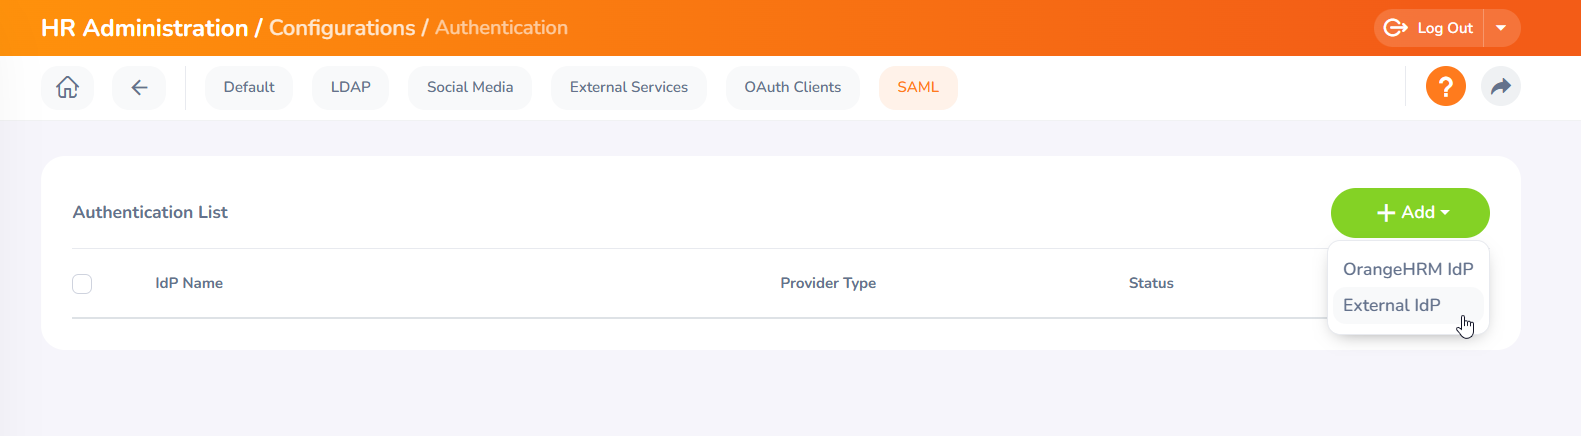Open the Configurations breadcrumb link

pos(341,28)
